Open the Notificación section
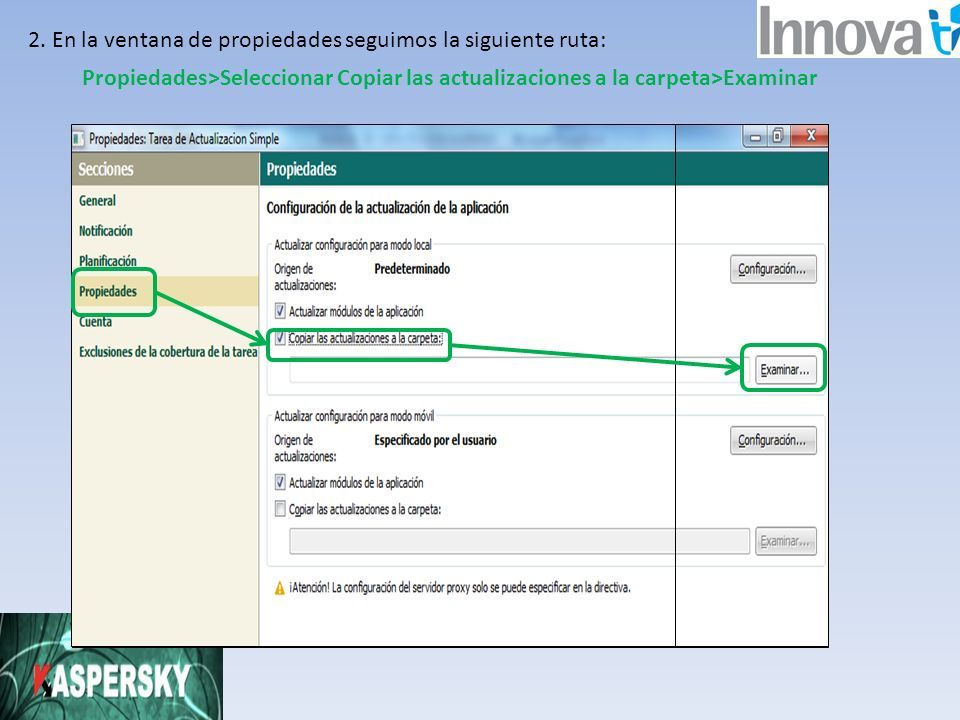The width and height of the screenshot is (960, 720). 105,231
